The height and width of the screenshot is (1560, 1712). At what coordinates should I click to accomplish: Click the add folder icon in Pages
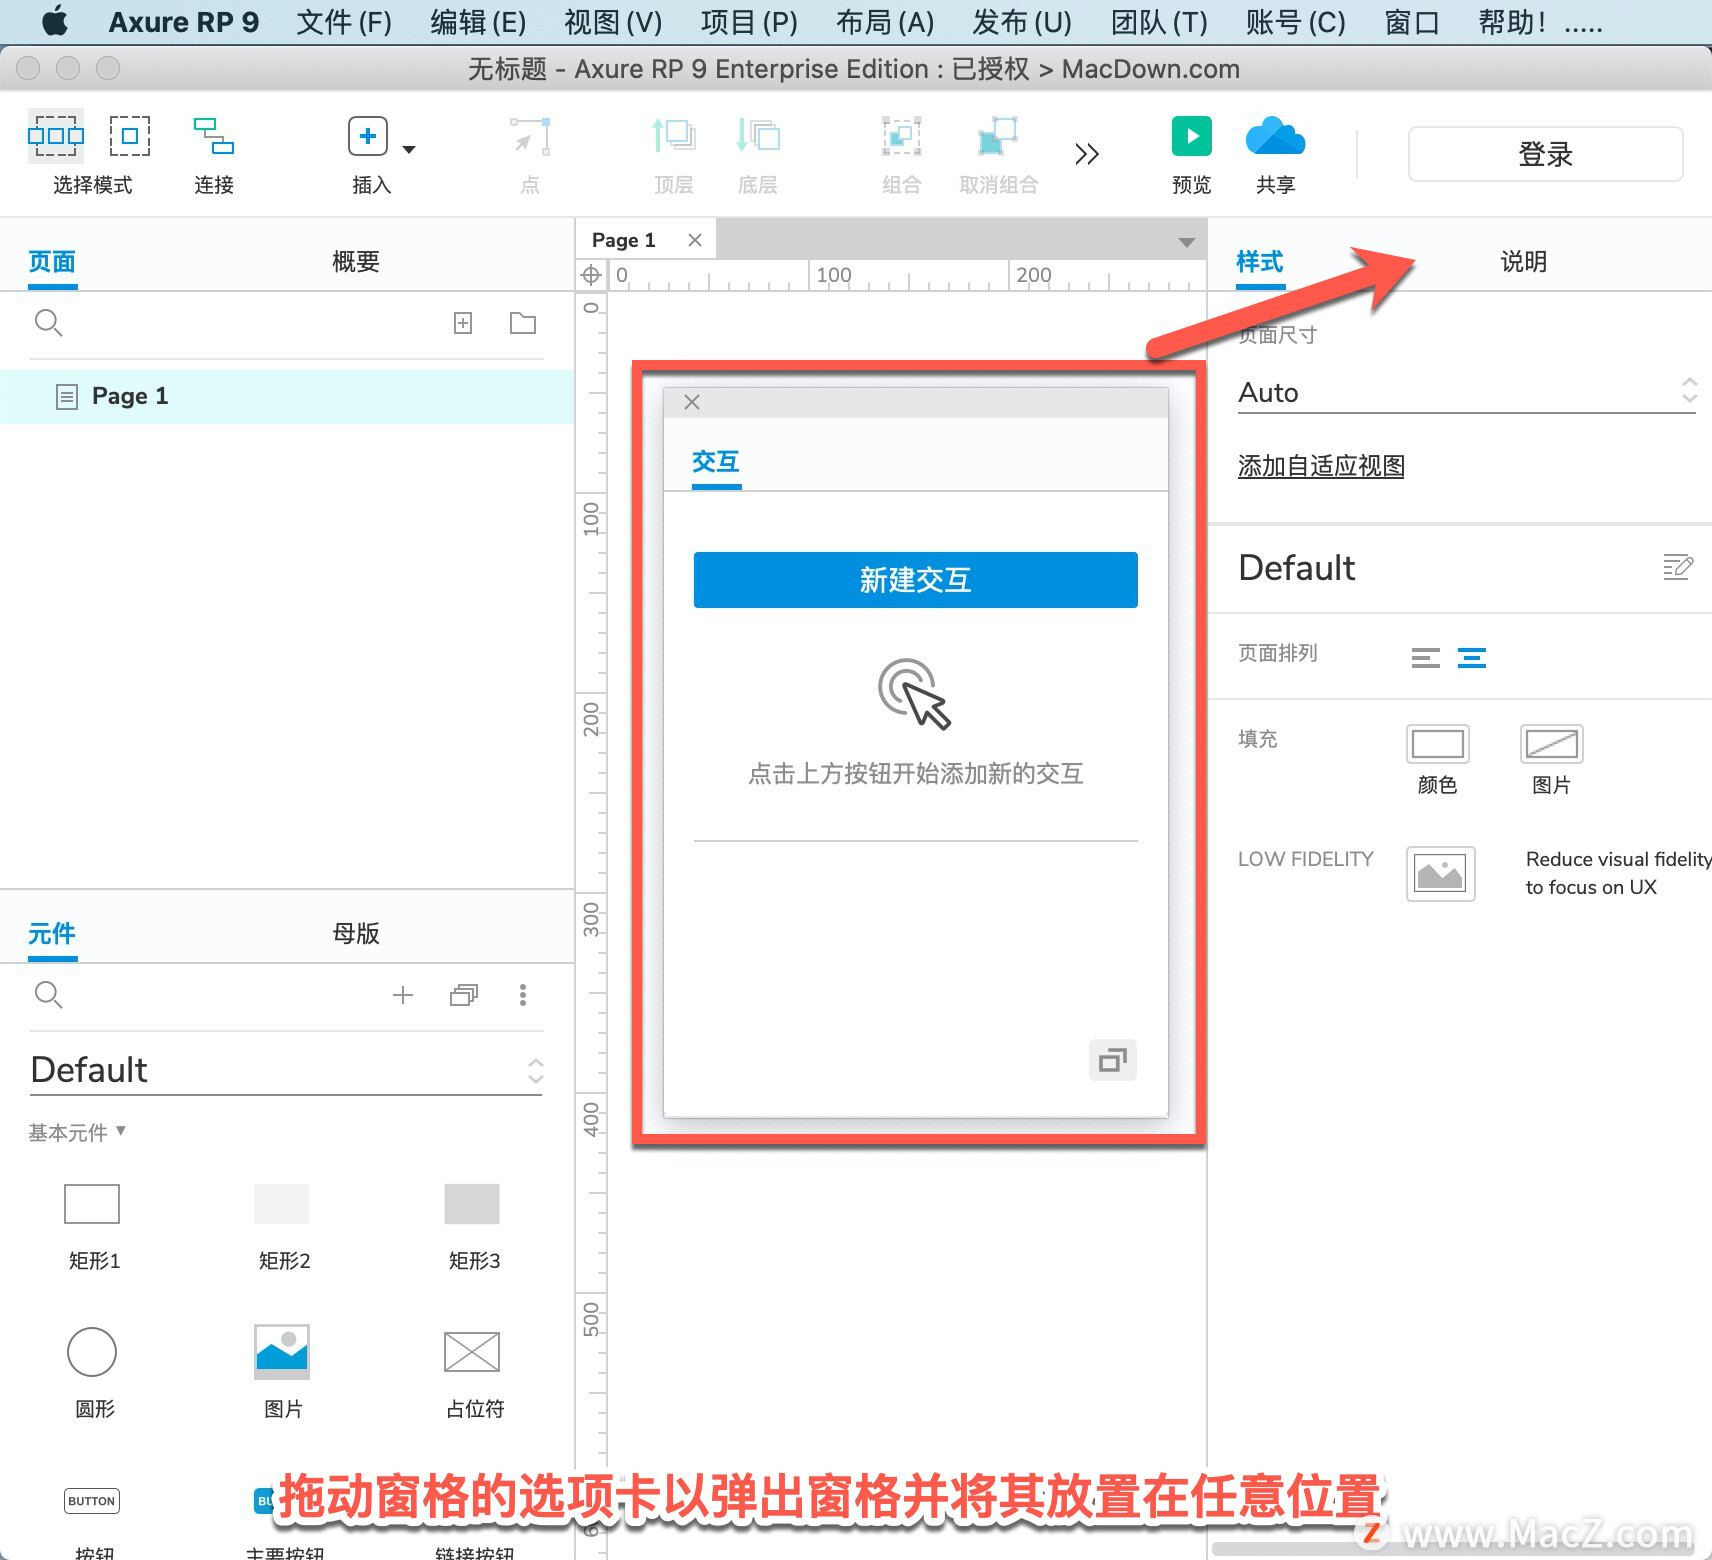[x=523, y=323]
